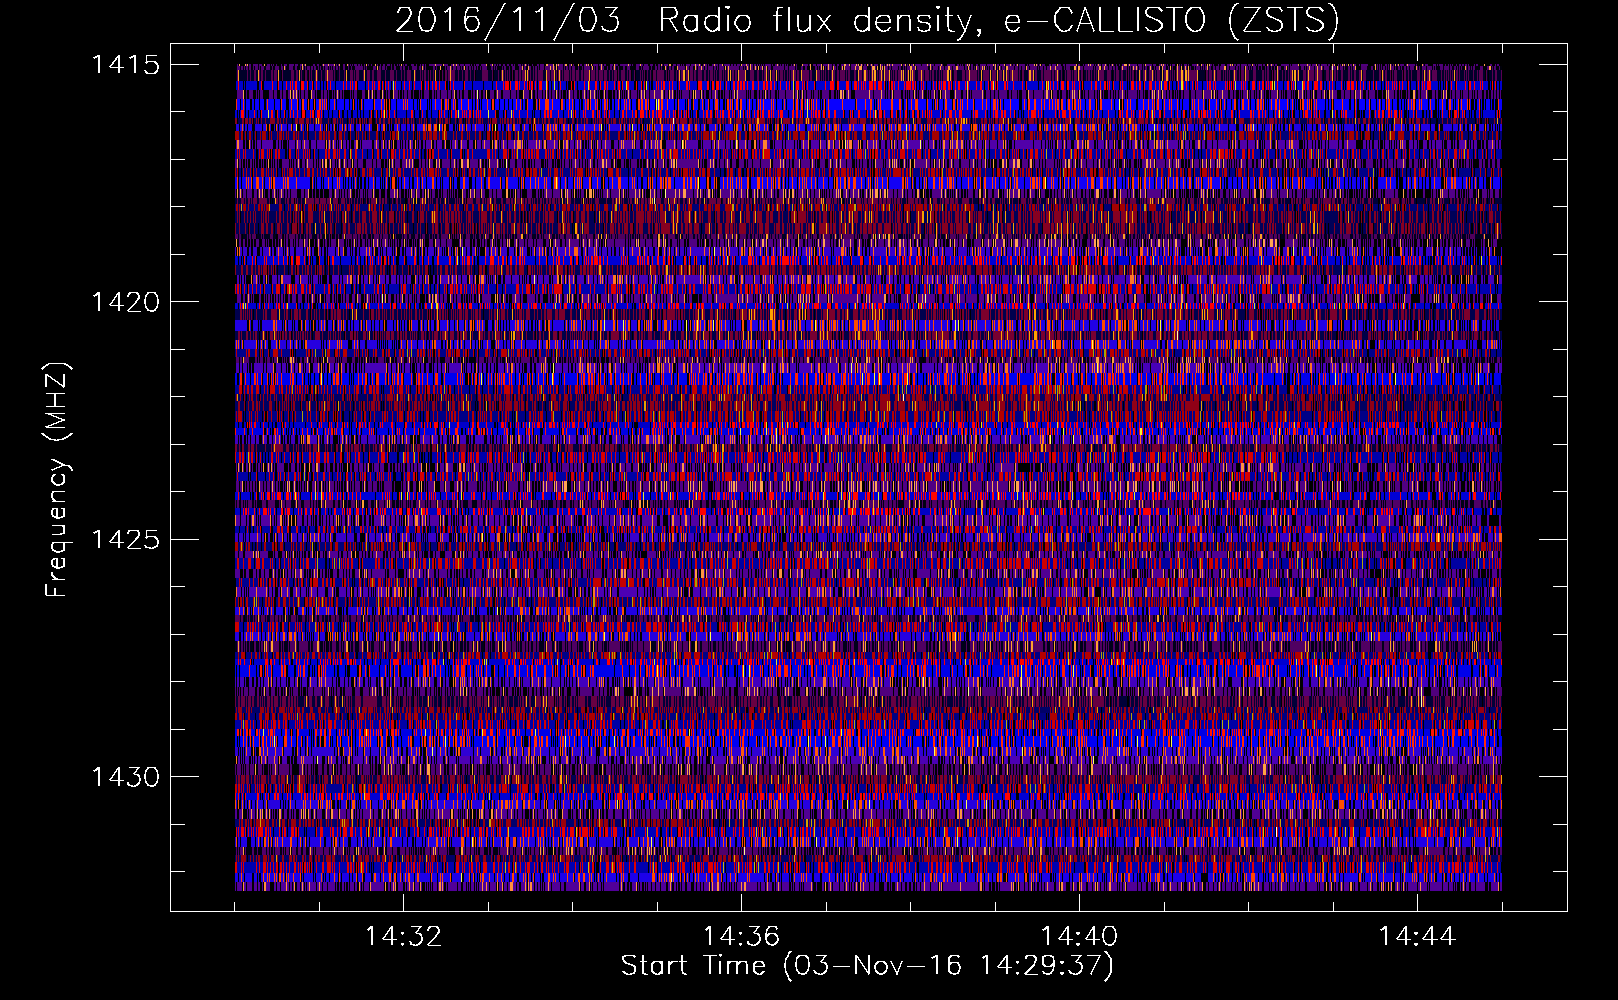Screen dimensions: 1618x1000
Task: Click the 14:32 time tick label
Action: pos(403,937)
